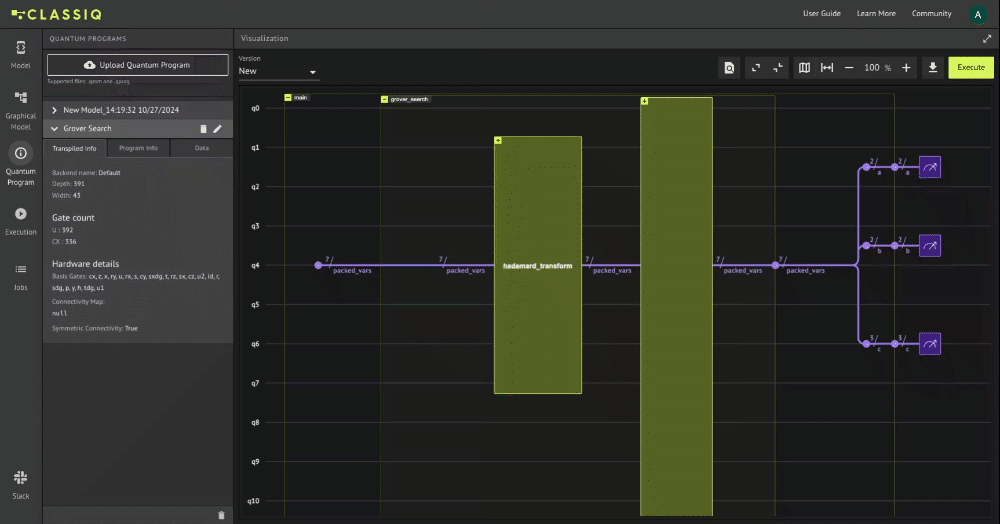The image size is (1000, 524).
Task: Edit the Grover Search program name
Action: click(x=217, y=129)
